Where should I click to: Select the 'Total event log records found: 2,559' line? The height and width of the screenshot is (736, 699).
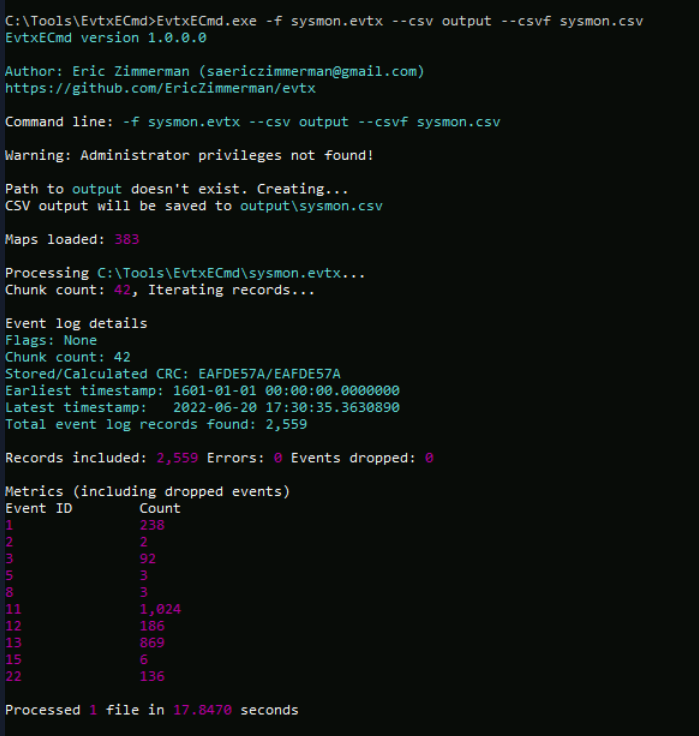(x=156, y=424)
